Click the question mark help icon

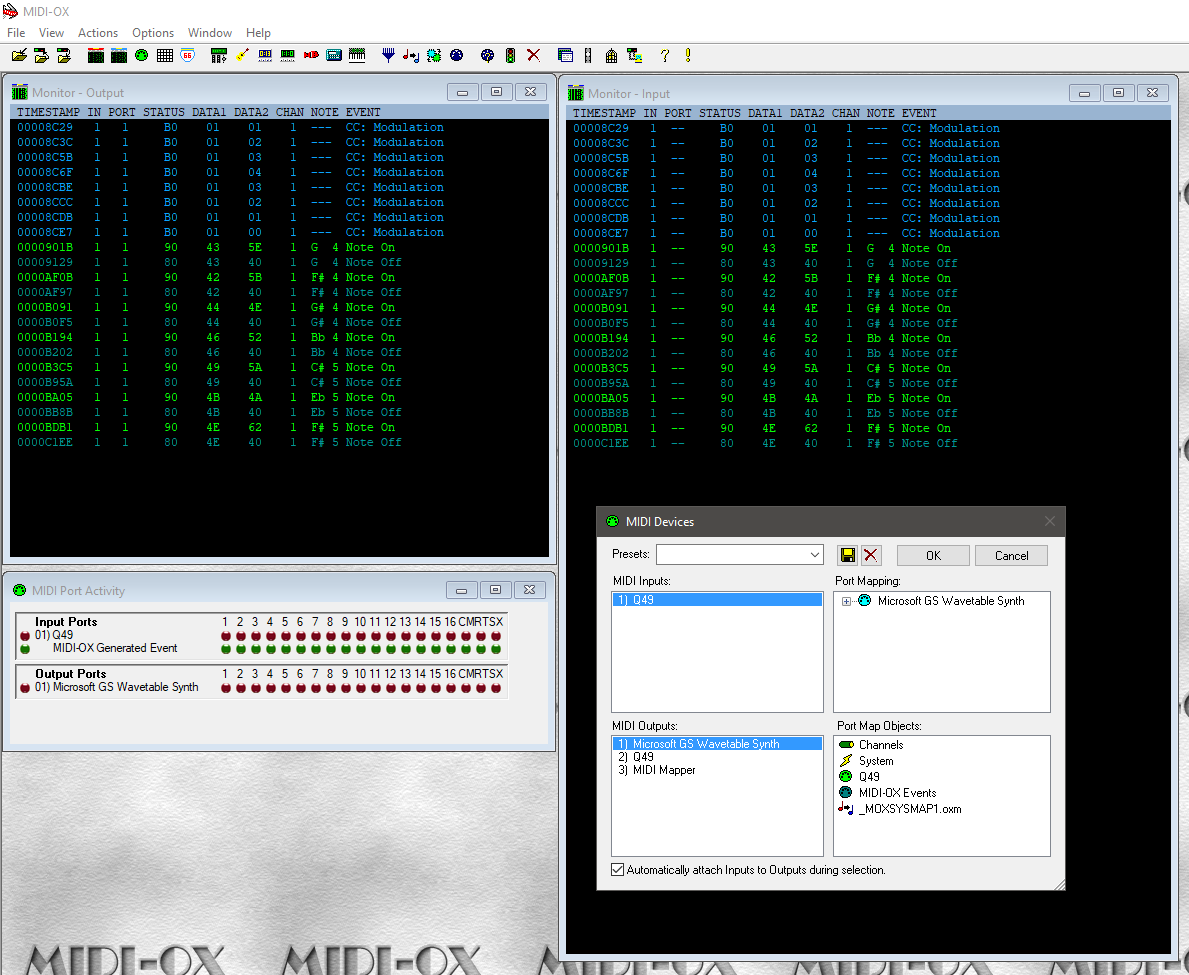(x=663, y=56)
